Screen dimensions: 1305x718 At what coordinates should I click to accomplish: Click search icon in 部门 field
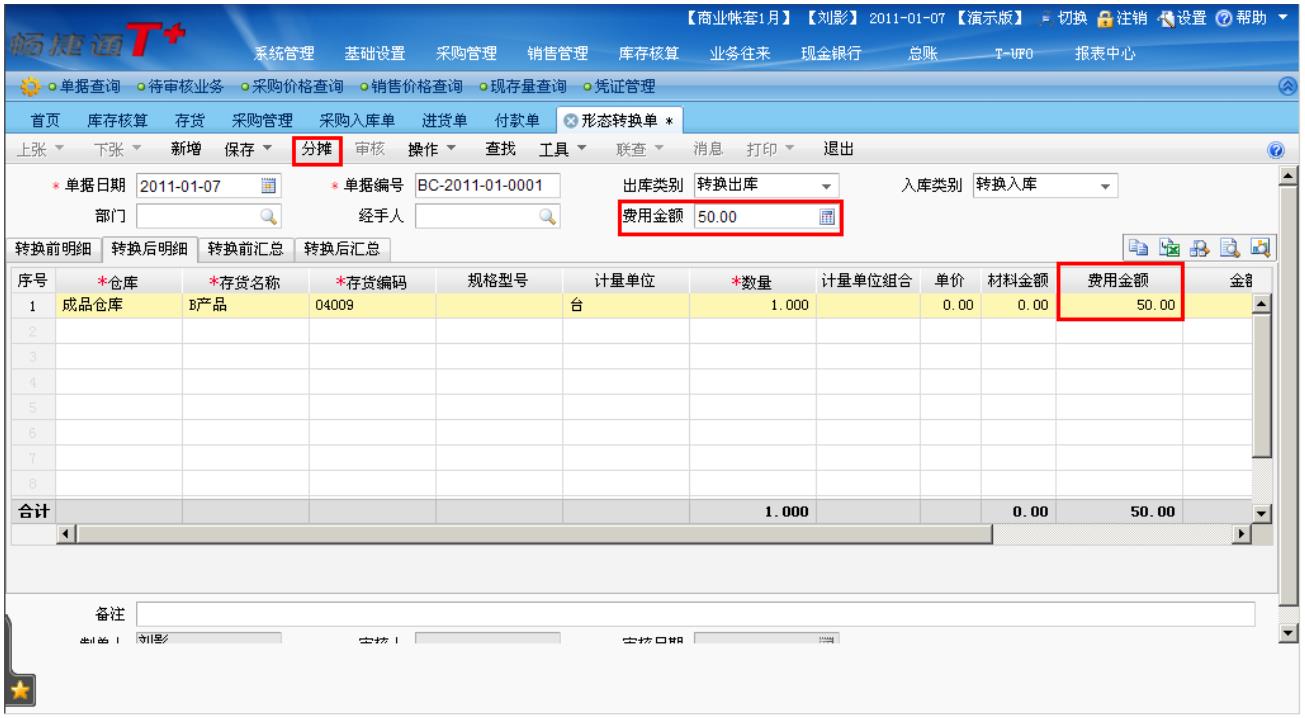[268, 213]
